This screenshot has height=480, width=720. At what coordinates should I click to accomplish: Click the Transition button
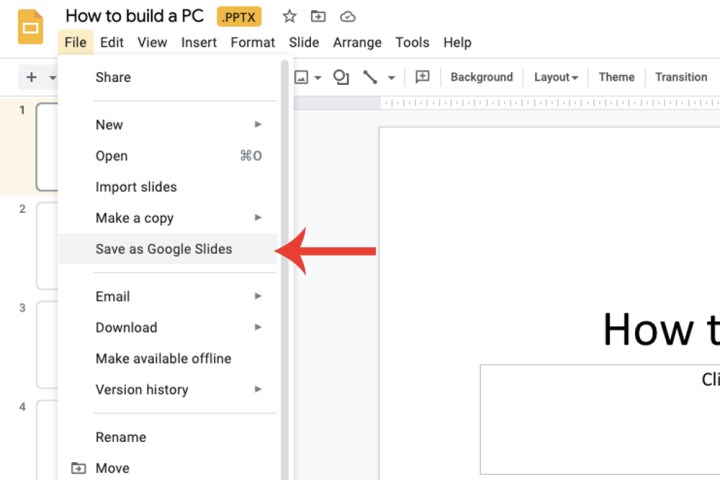pyautogui.click(x=681, y=77)
